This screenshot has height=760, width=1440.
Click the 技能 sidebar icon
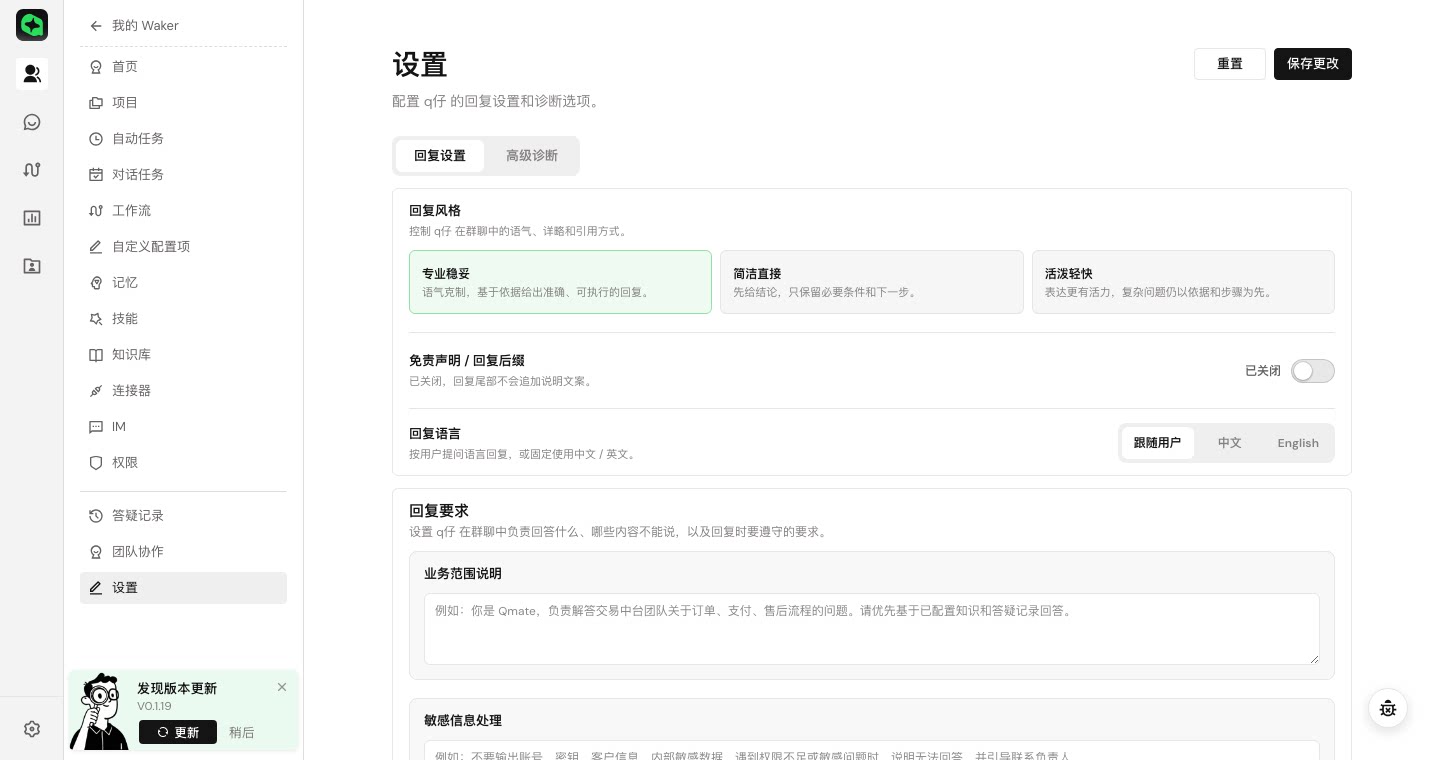[96, 319]
